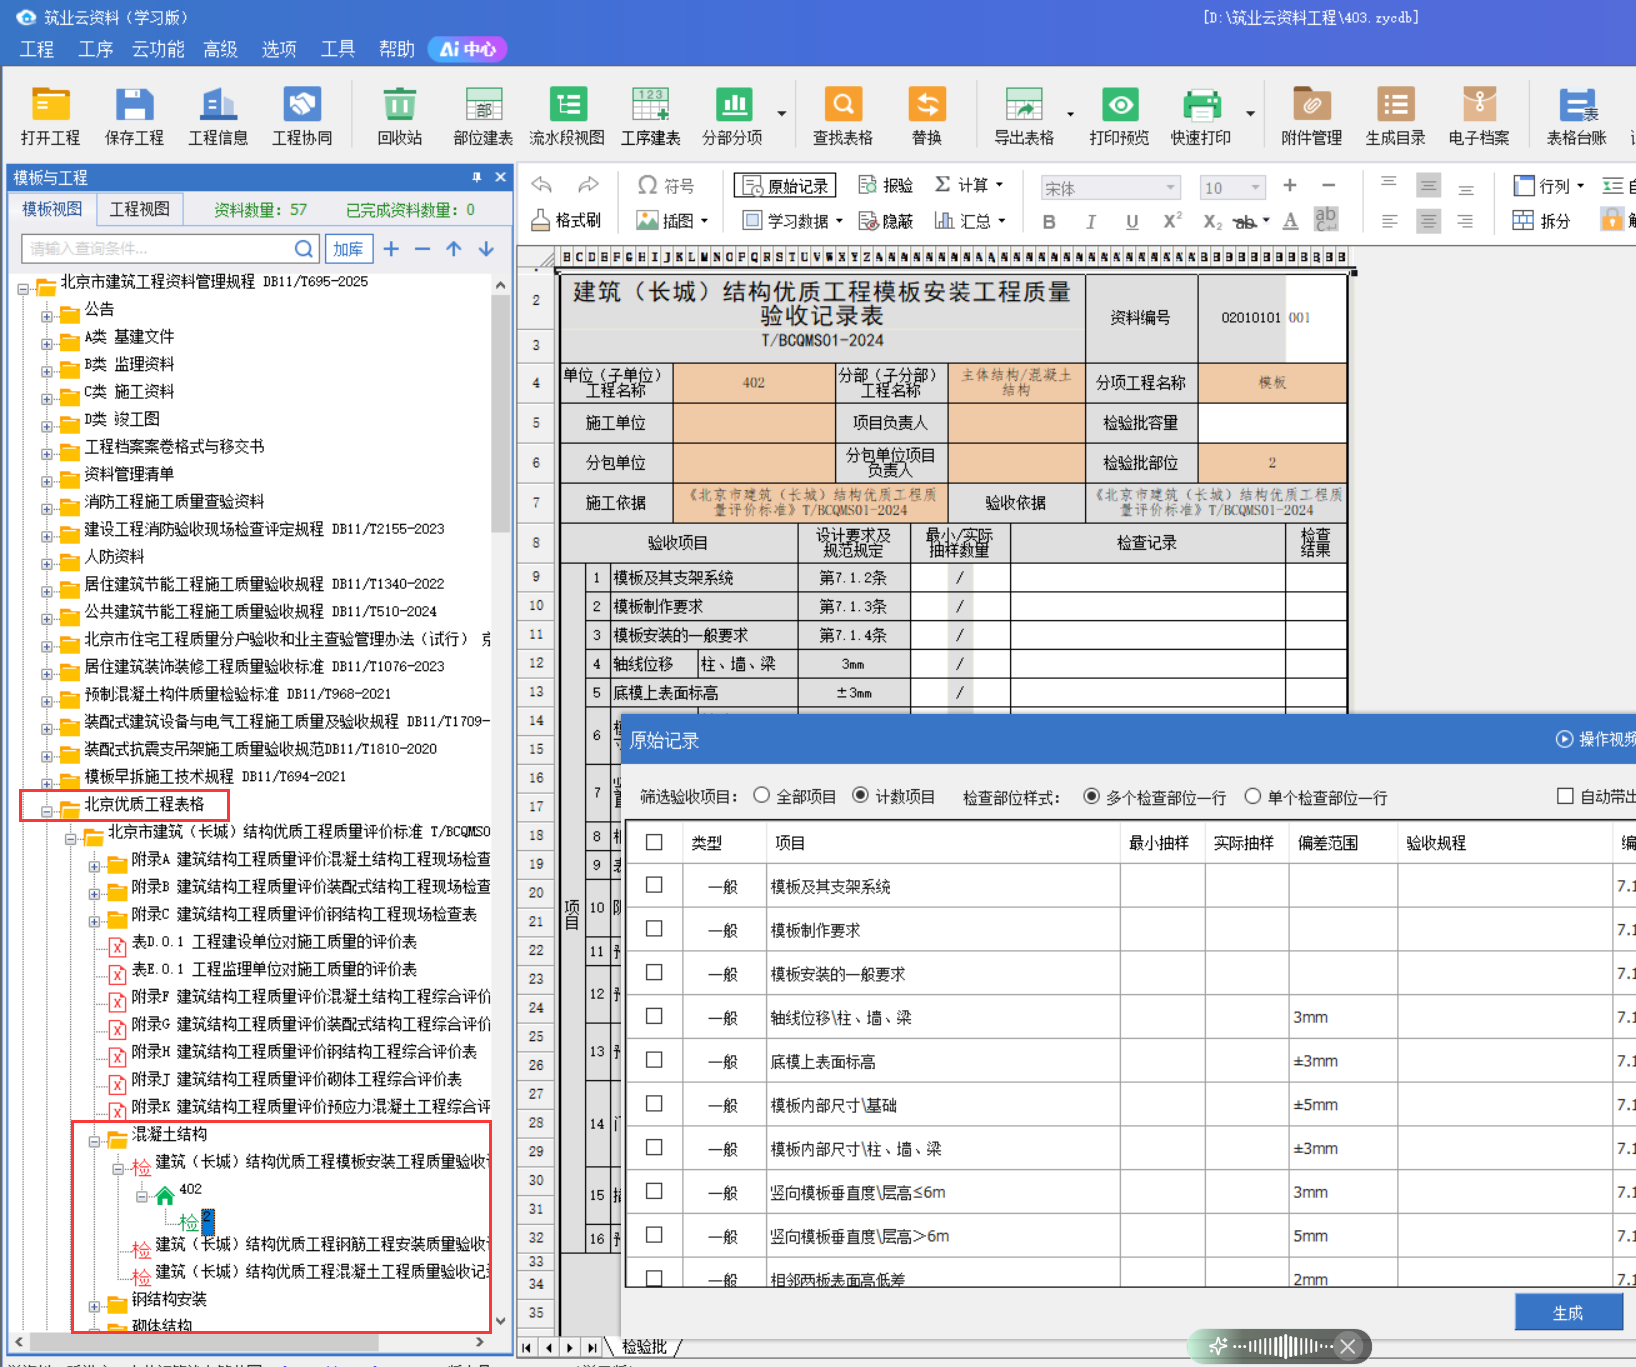Switch to the 工程视图 tab

click(x=139, y=209)
